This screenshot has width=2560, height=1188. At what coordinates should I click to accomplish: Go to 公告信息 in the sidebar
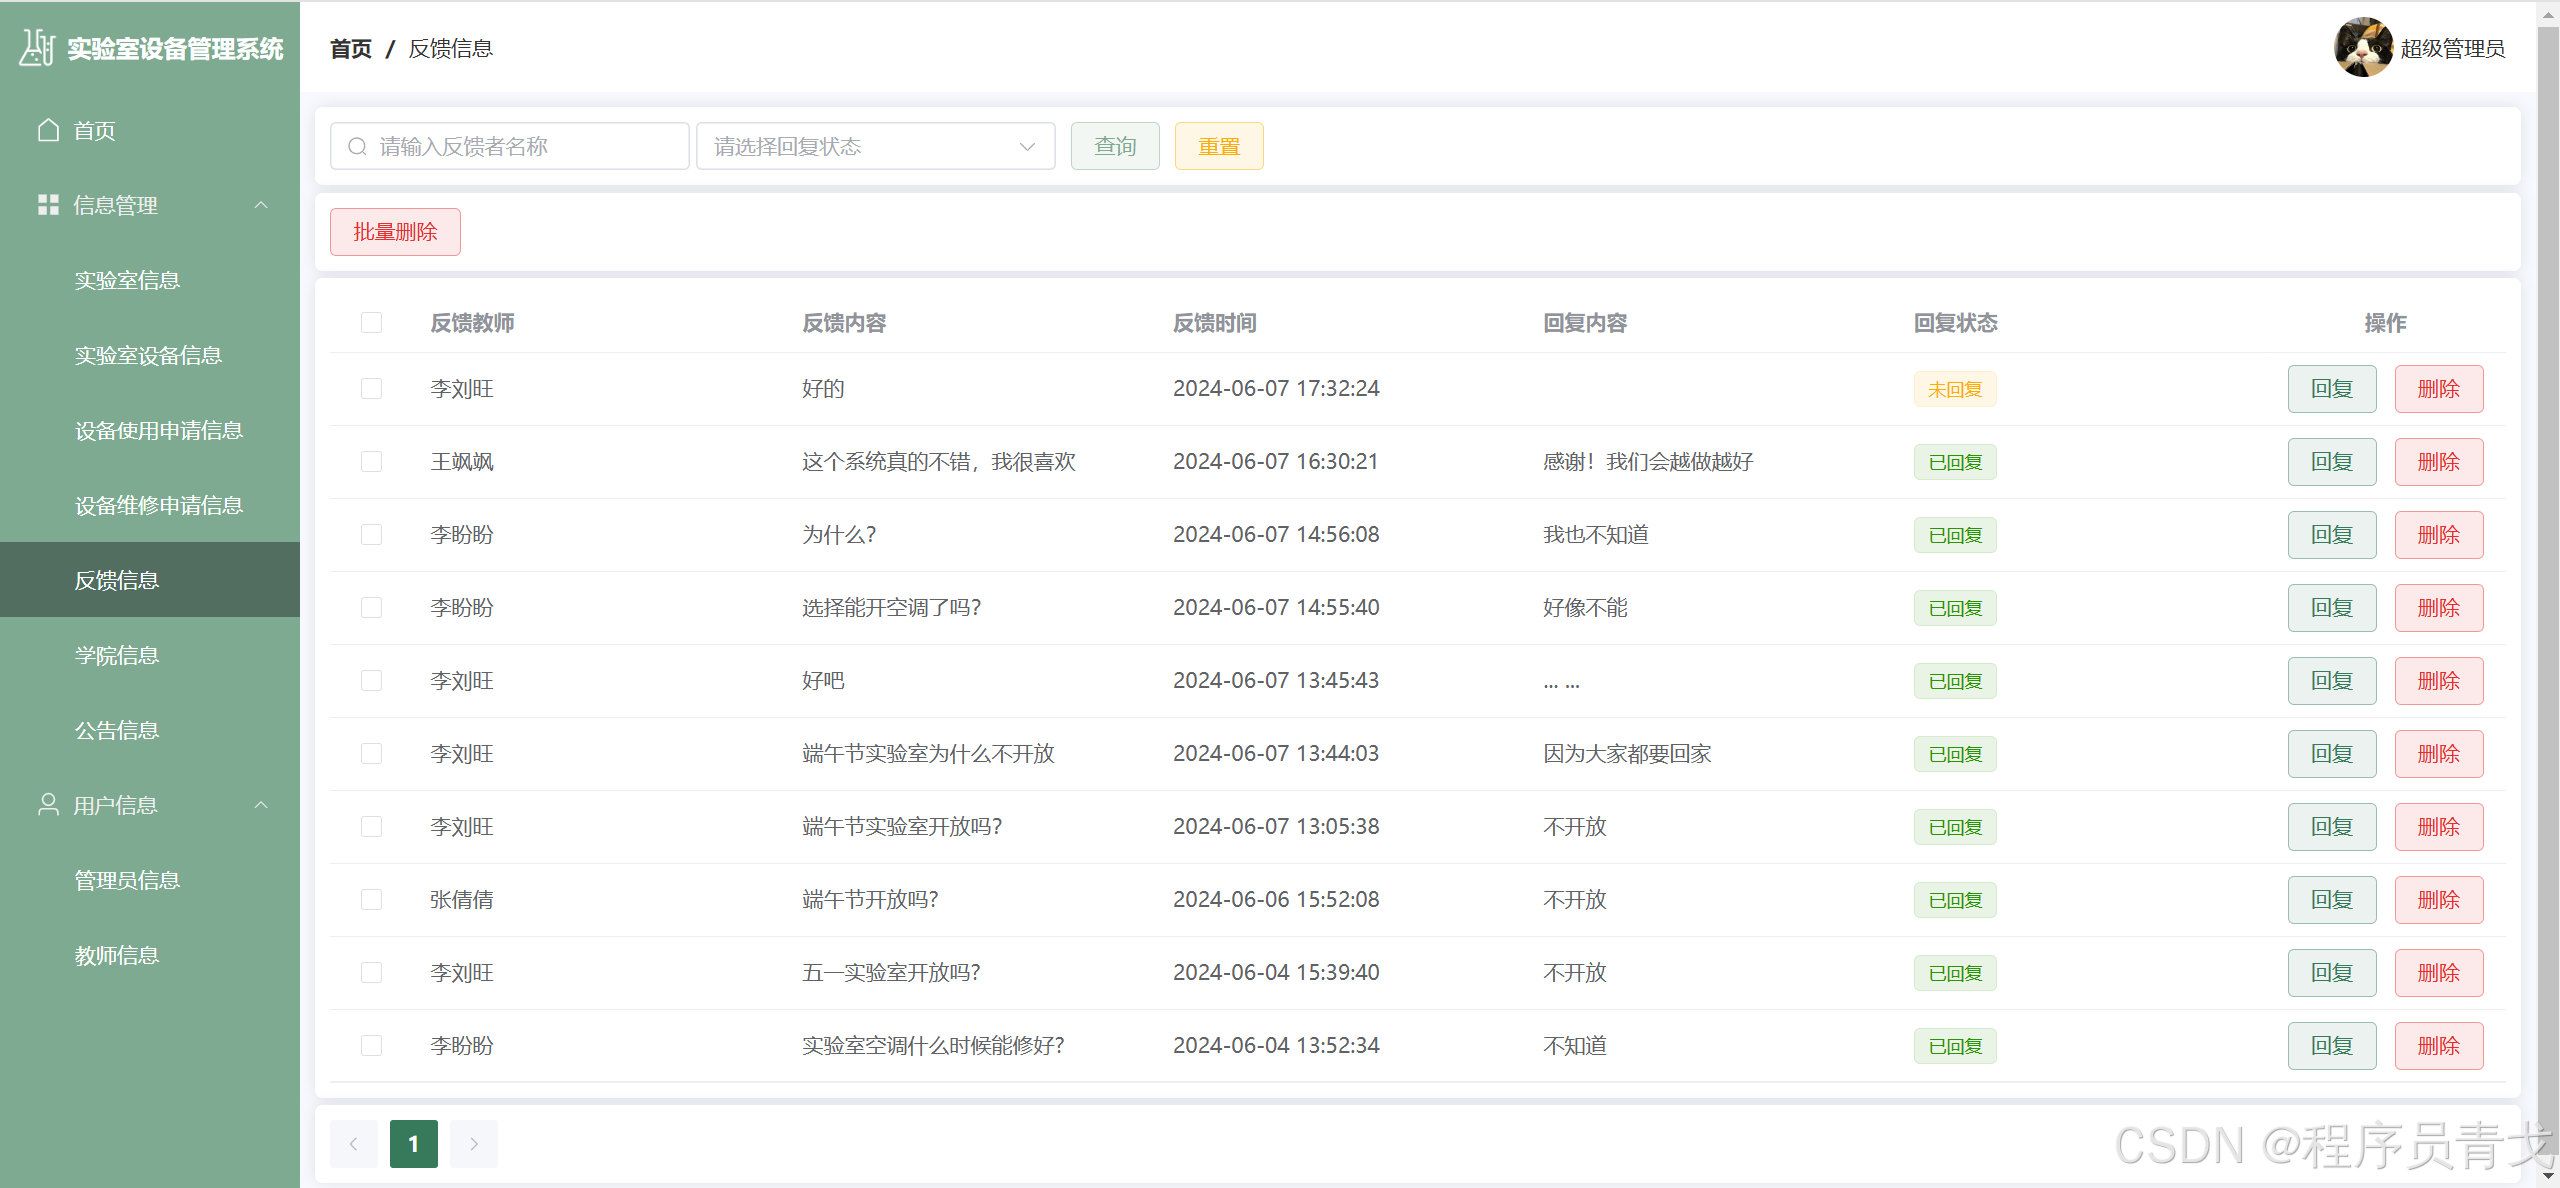(x=117, y=730)
